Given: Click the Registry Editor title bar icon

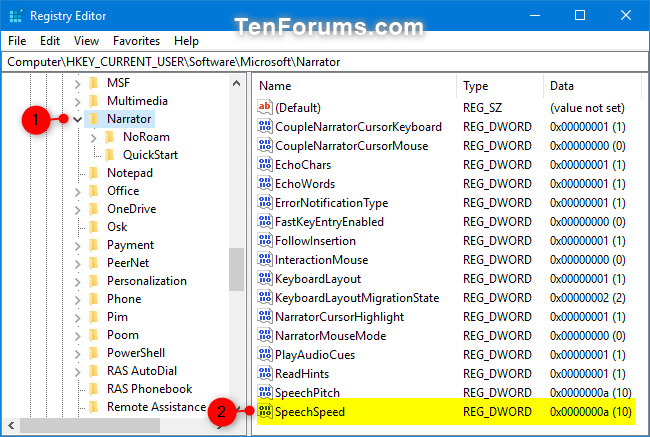Looking at the screenshot, I should (x=16, y=16).
